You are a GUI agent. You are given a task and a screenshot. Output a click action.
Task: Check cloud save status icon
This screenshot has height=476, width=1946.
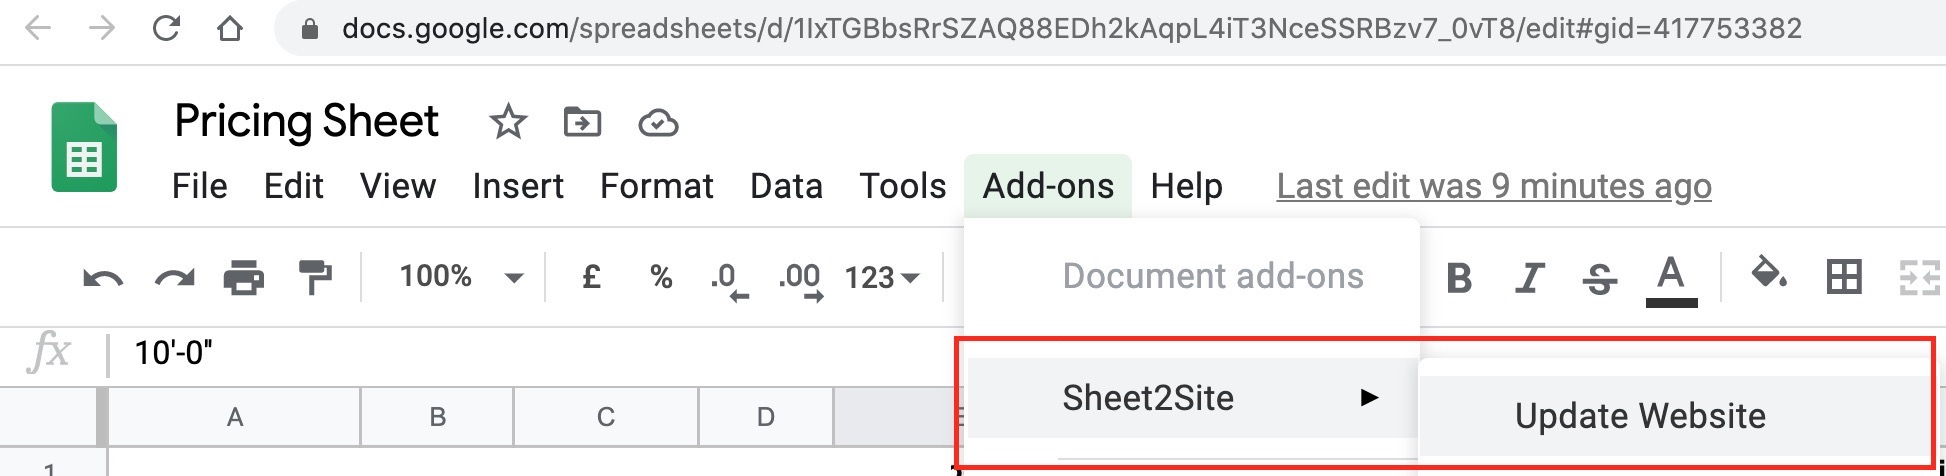tap(658, 123)
